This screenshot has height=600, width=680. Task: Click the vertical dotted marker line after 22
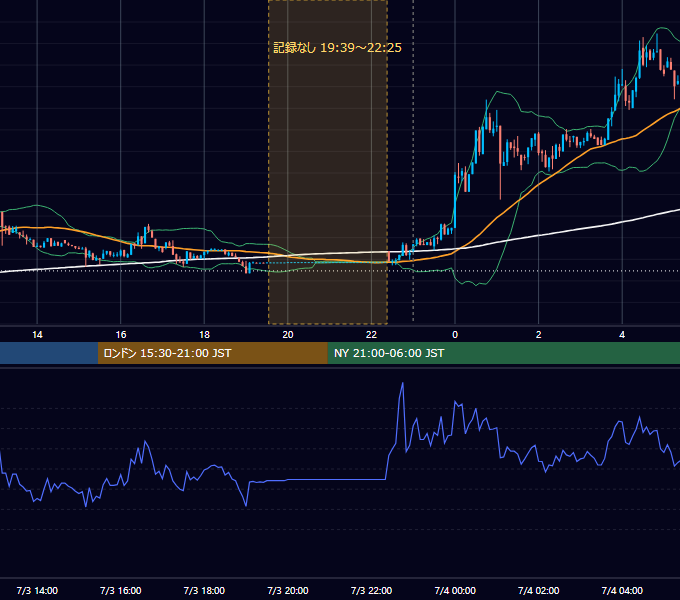(413, 160)
